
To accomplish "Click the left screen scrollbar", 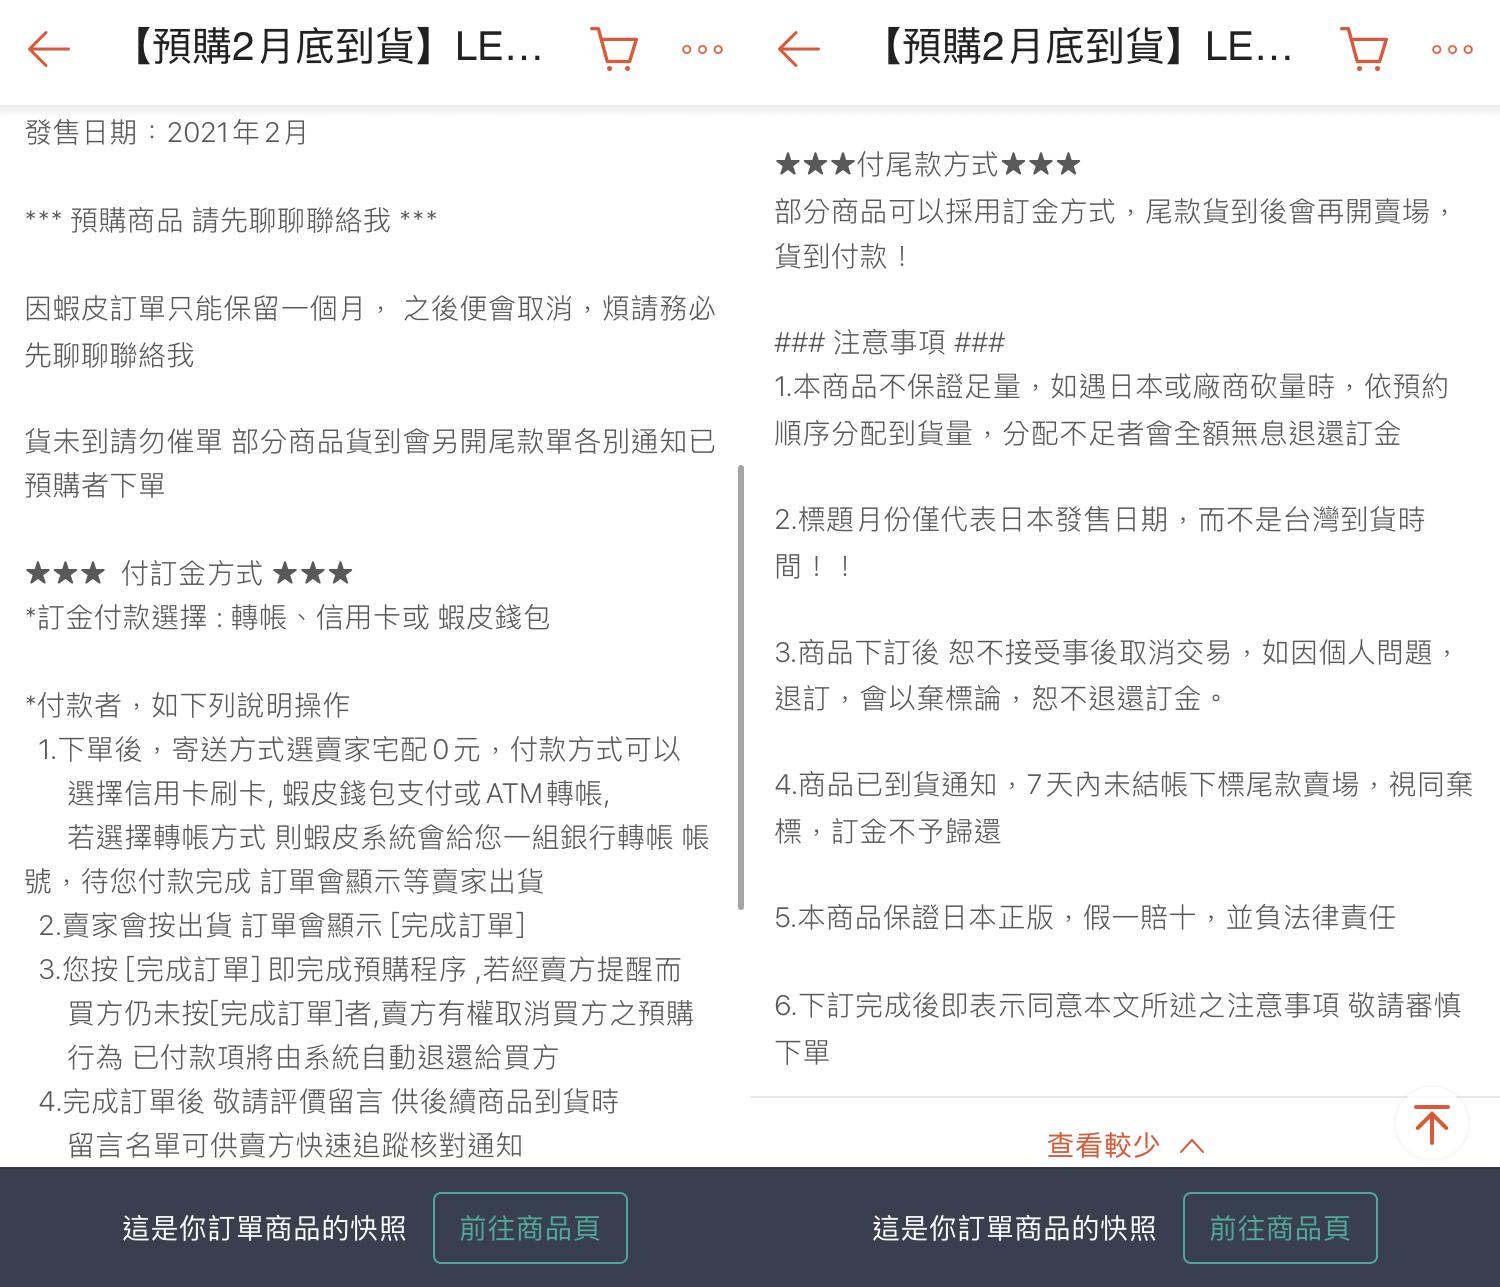I will pyautogui.click(x=740, y=687).
